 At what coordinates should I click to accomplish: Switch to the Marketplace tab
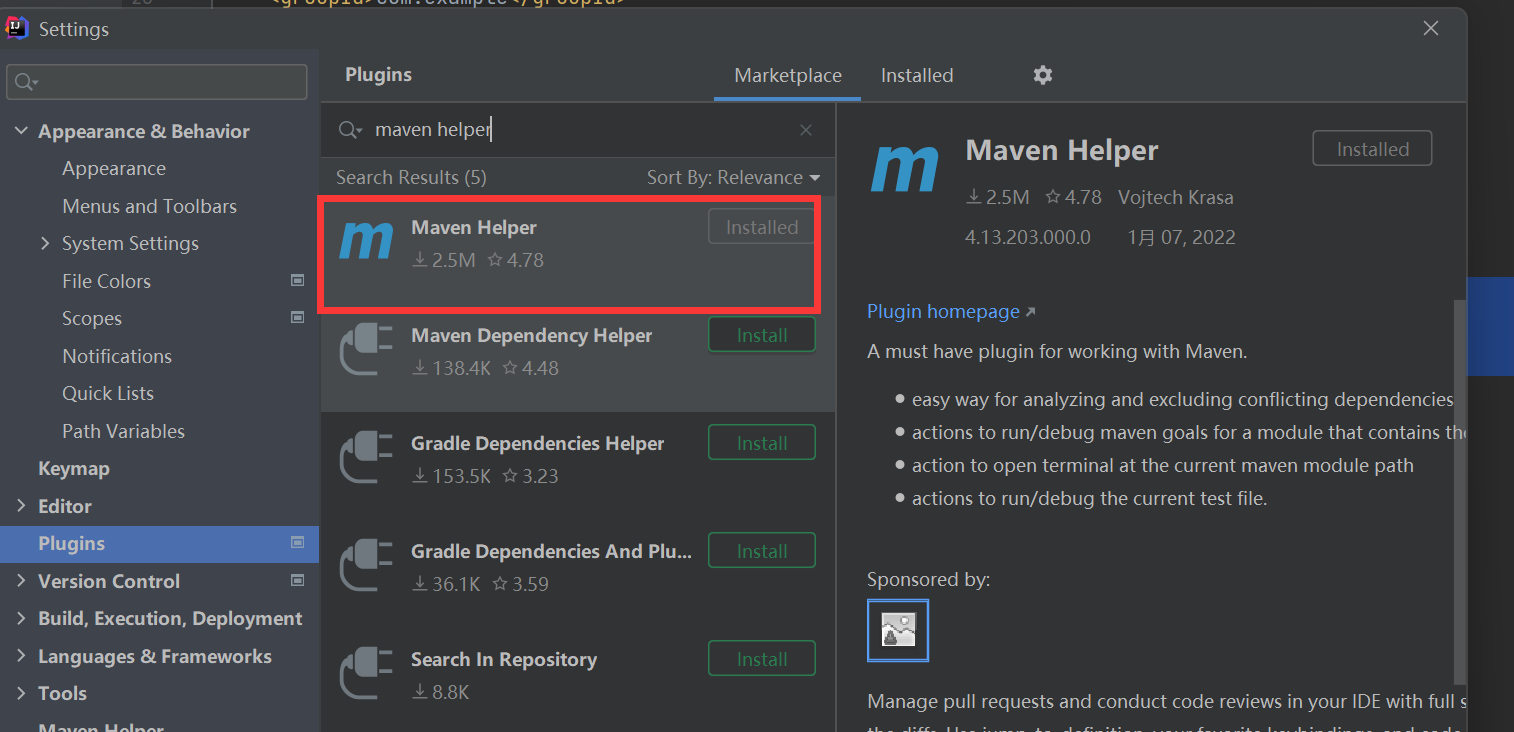pyautogui.click(x=788, y=76)
